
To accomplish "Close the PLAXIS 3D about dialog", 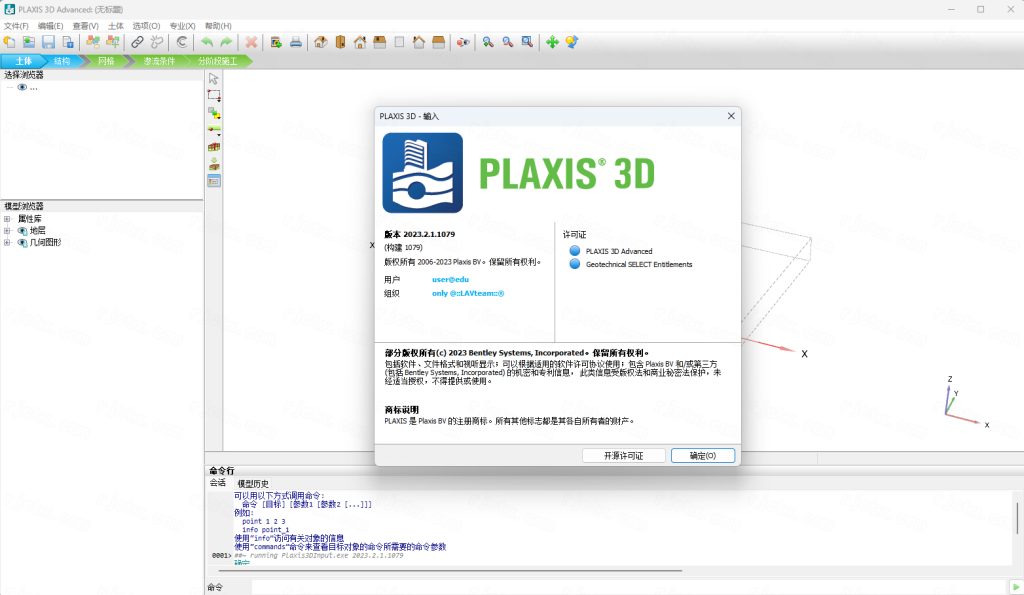I will (x=731, y=116).
